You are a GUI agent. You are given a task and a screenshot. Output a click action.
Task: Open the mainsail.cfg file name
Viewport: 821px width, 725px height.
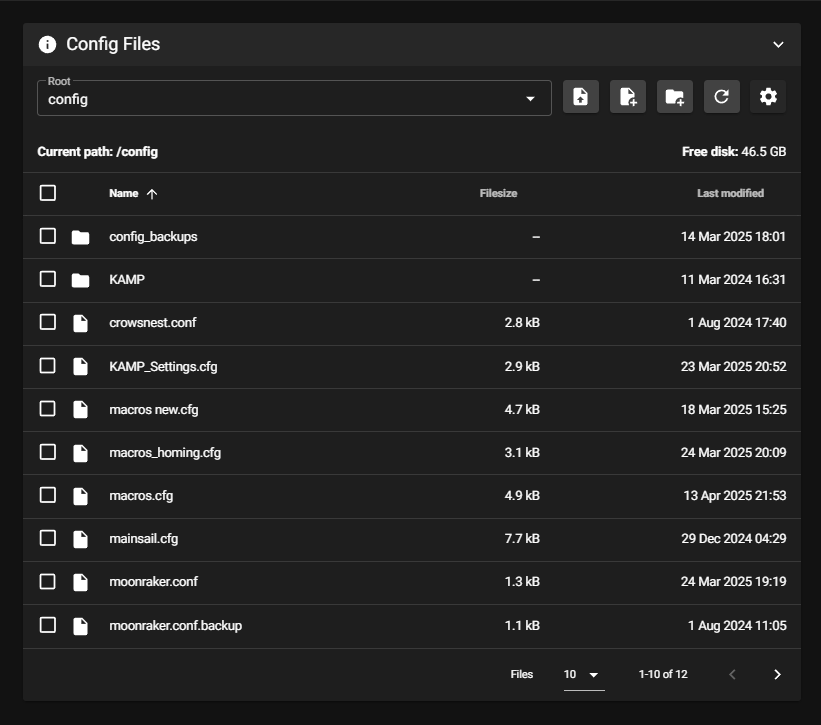tap(144, 539)
